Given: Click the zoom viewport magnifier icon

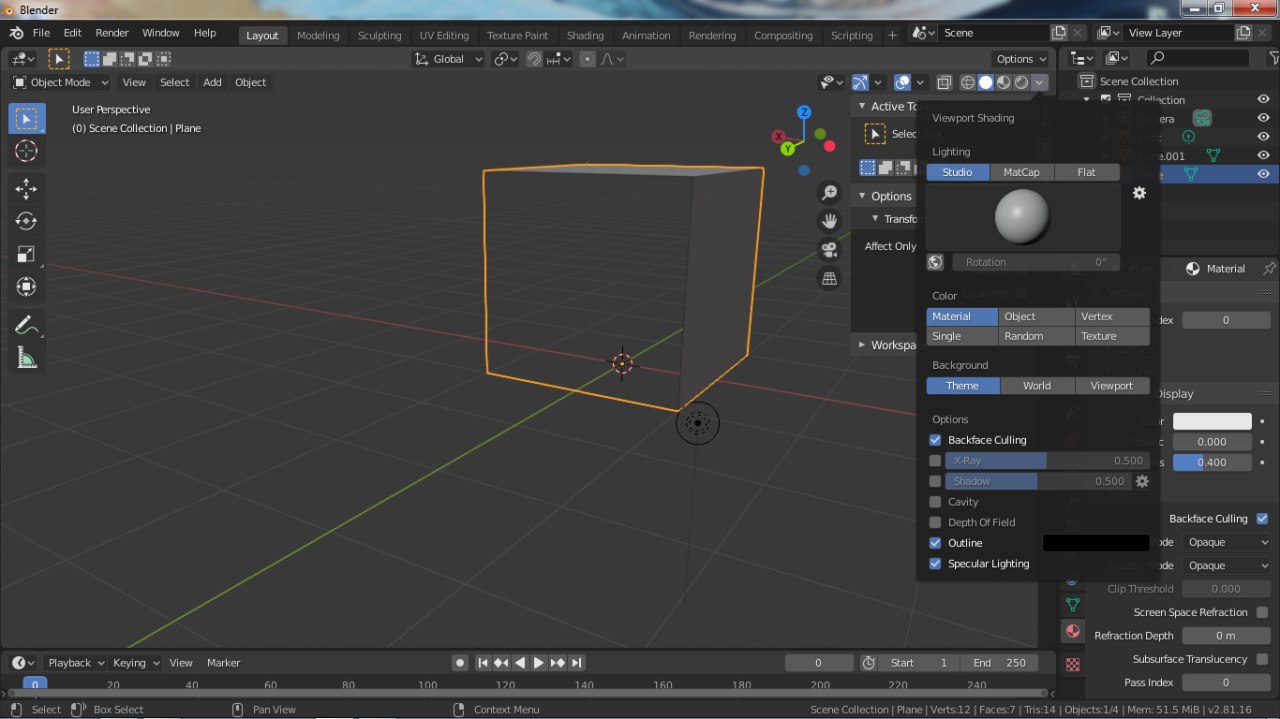Looking at the screenshot, I should click(x=829, y=193).
